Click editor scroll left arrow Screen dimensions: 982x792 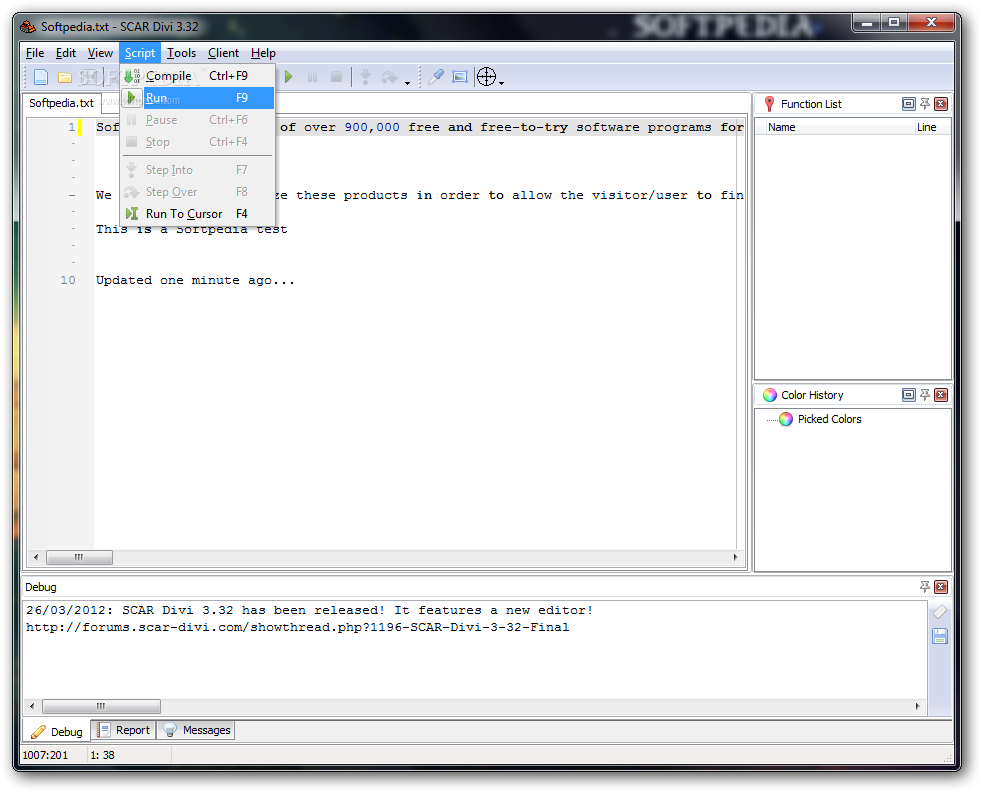pyautogui.click(x=36, y=557)
